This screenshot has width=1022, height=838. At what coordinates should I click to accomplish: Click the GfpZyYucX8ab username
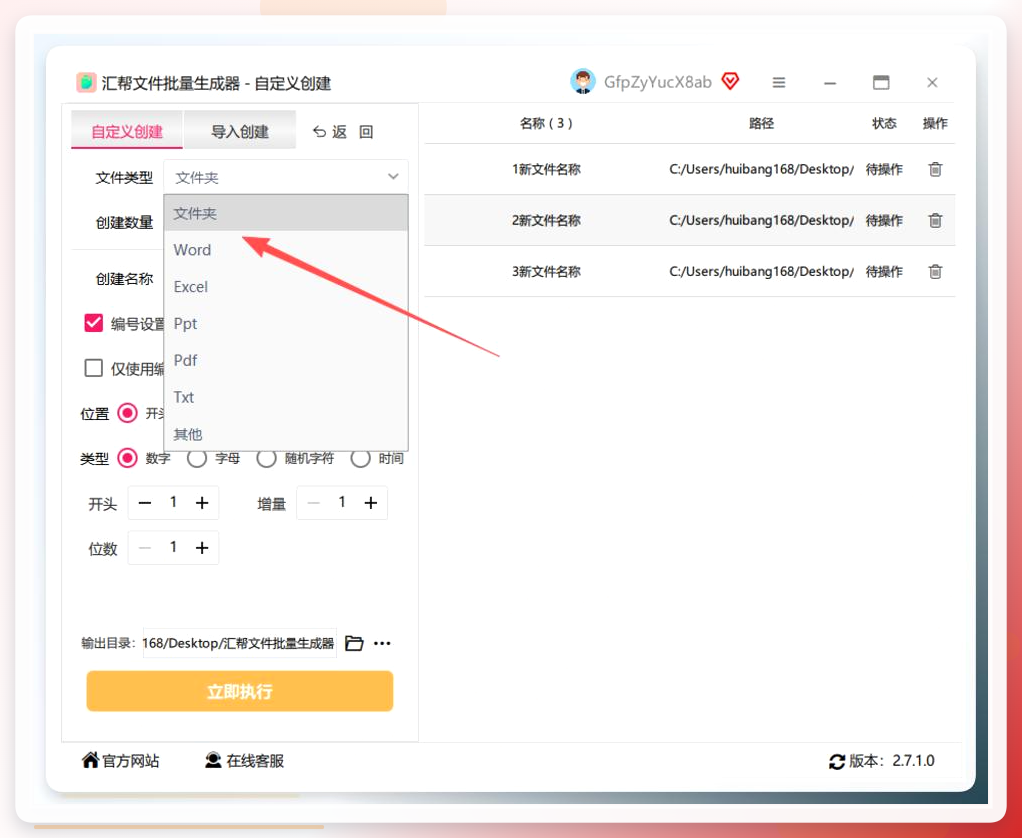(x=657, y=82)
